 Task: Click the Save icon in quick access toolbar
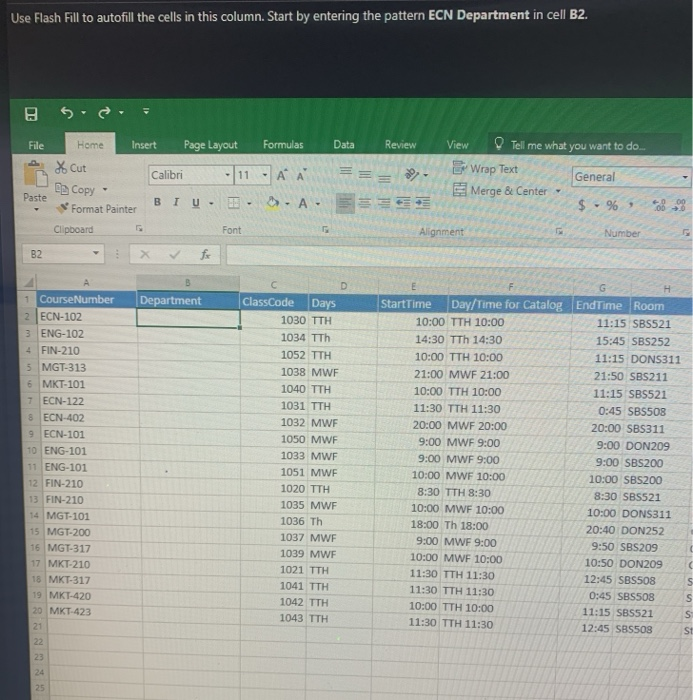[x=31, y=114]
